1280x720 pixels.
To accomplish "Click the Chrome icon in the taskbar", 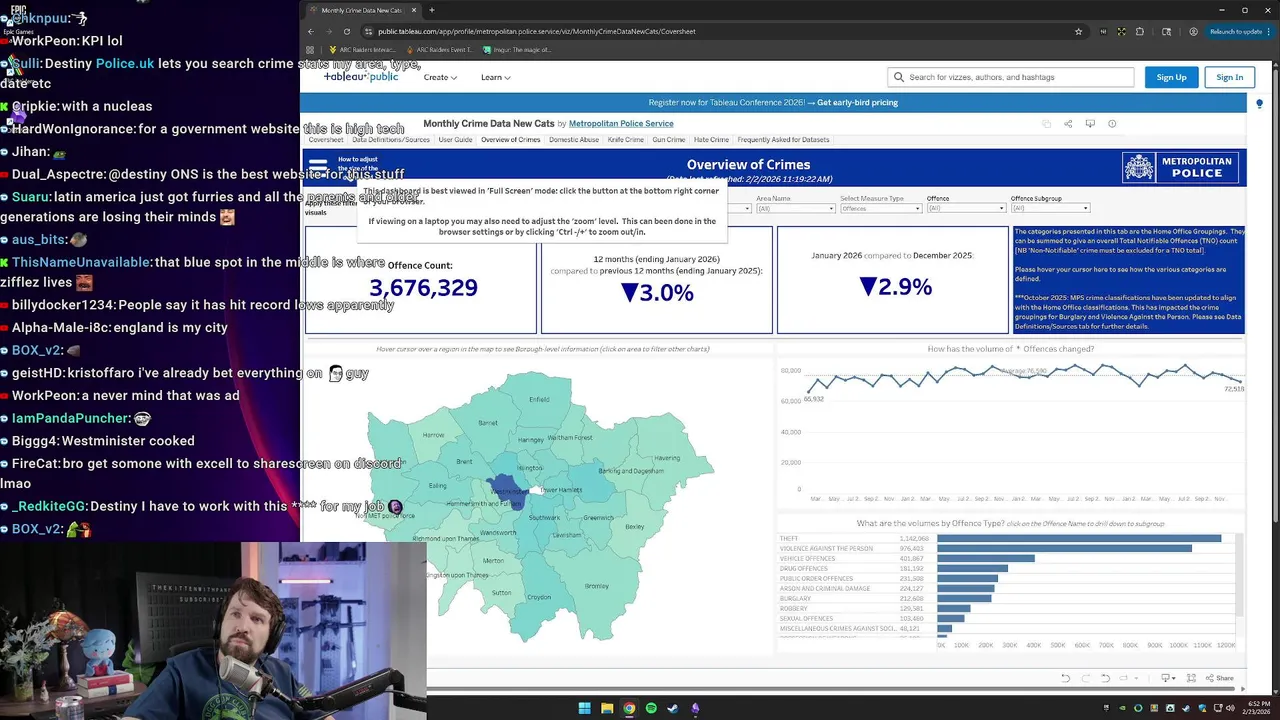I will tap(629, 708).
